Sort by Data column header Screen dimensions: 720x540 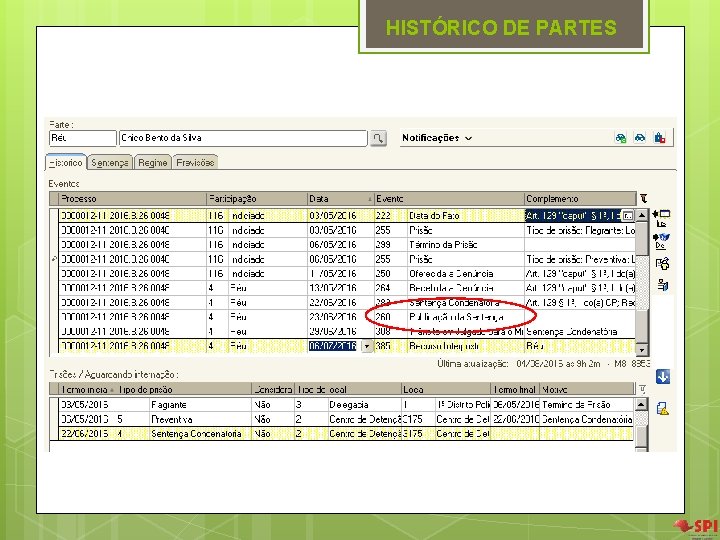click(x=341, y=199)
